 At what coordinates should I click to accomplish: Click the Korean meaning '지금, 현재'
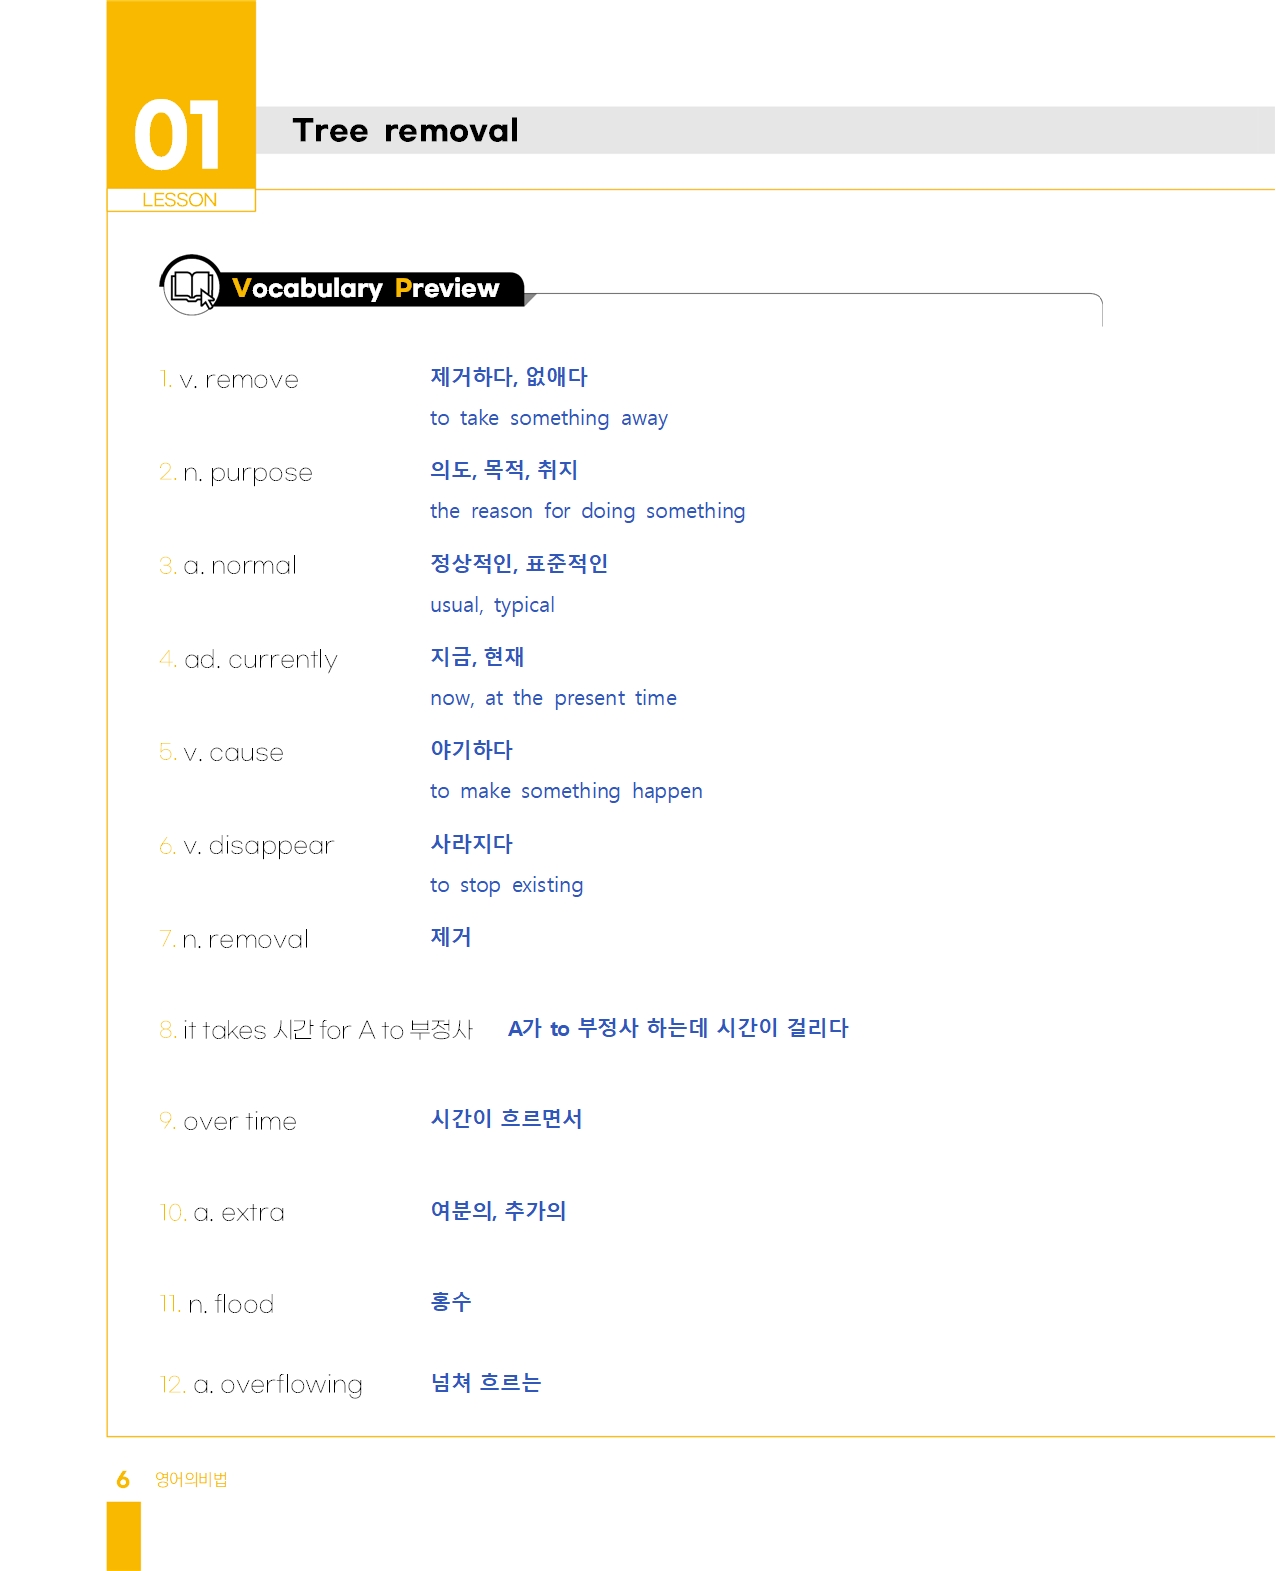[477, 657]
